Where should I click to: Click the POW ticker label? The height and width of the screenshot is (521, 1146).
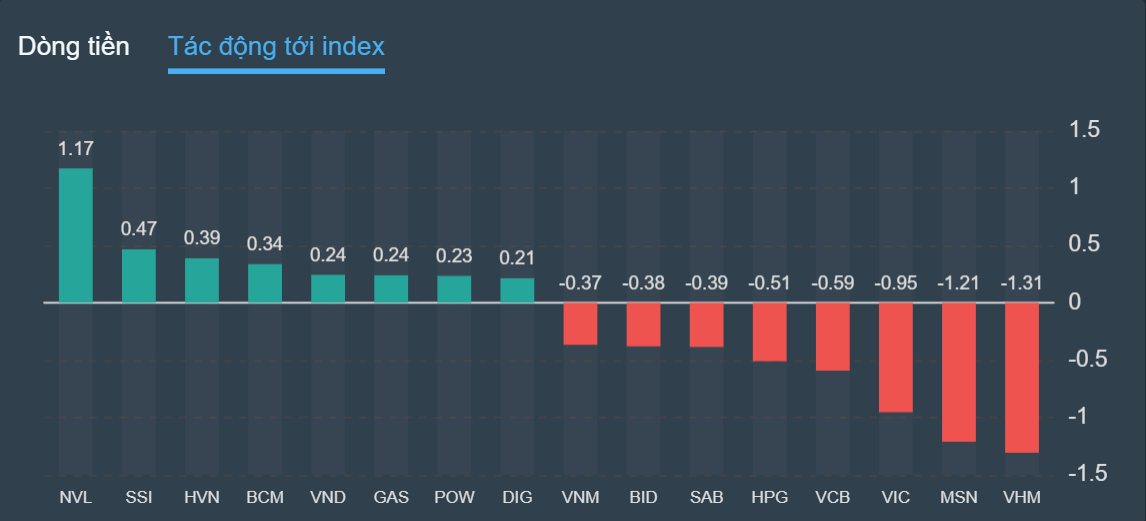[454, 497]
